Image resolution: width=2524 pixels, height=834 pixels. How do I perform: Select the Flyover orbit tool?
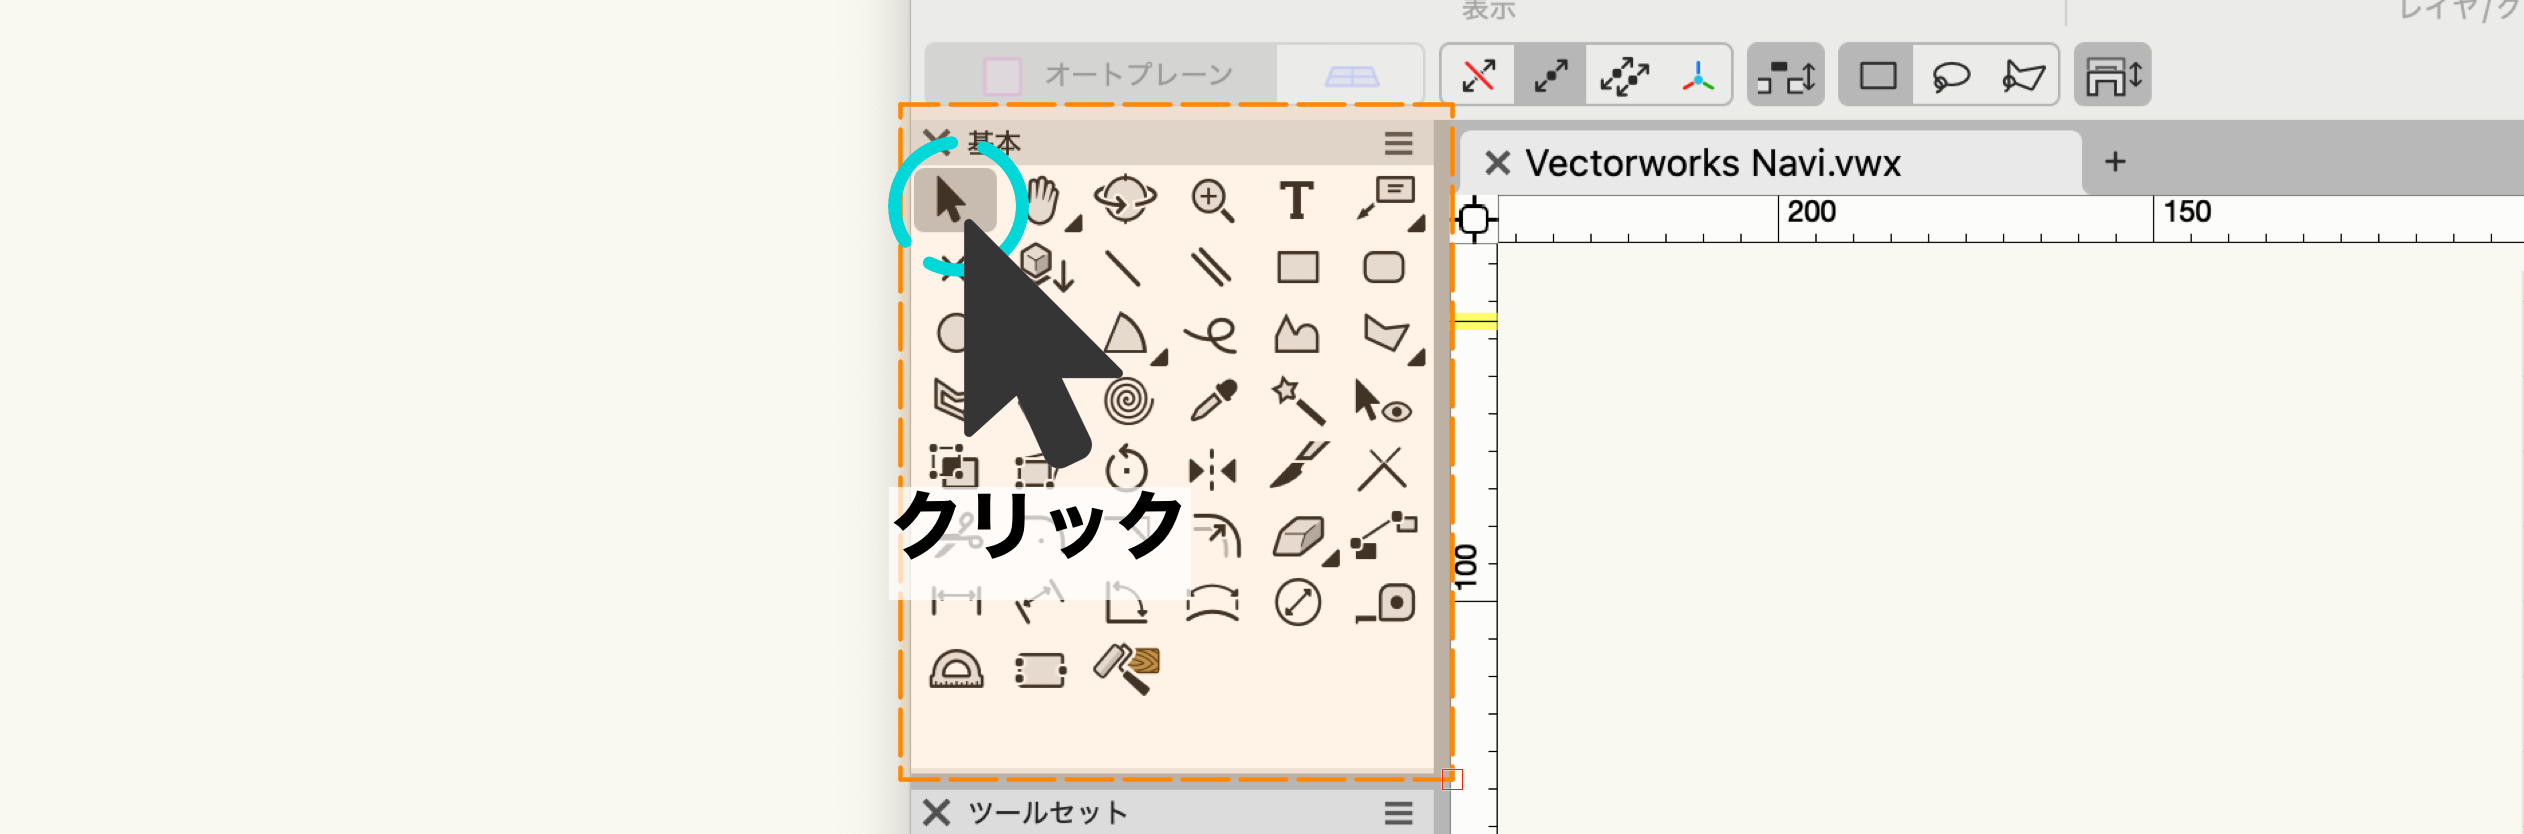tap(1125, 199)
